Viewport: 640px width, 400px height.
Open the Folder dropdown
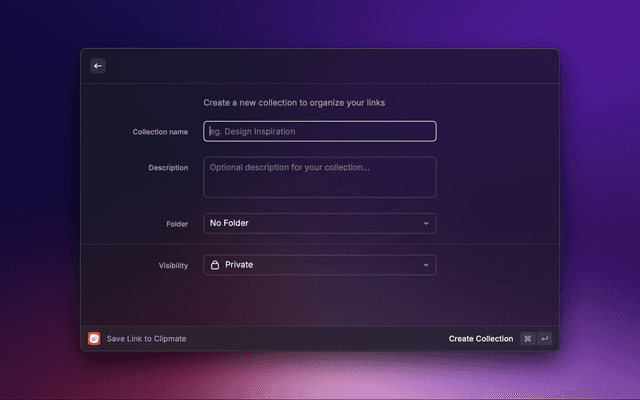[320, 223]
